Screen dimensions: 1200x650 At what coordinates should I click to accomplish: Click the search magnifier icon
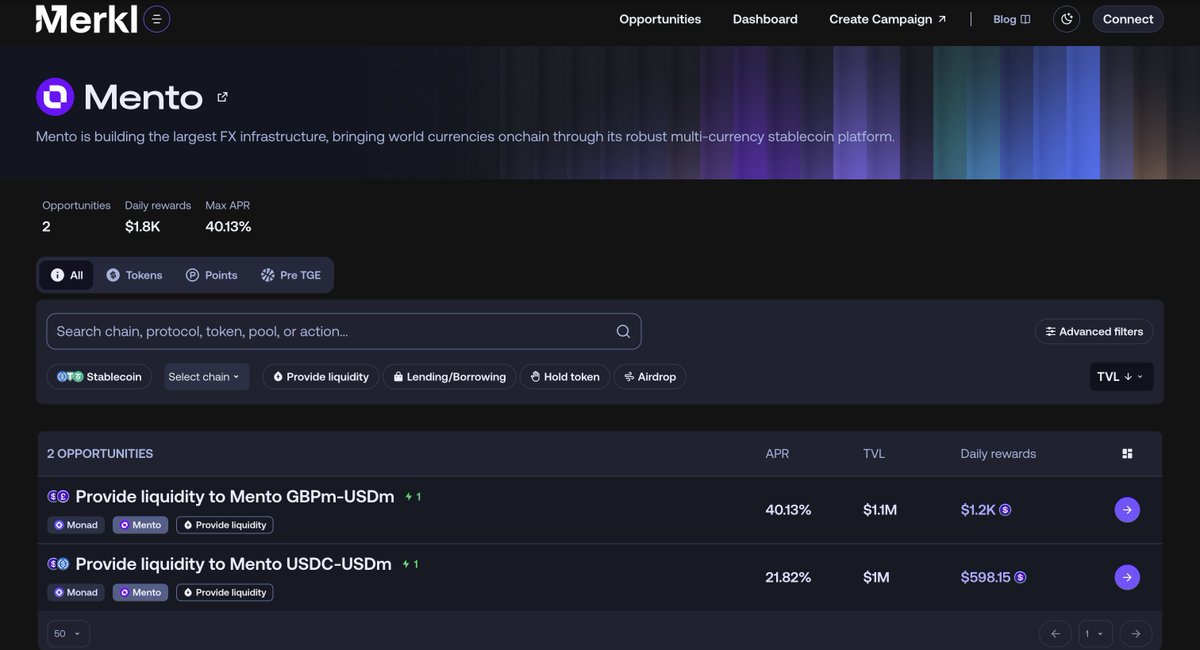point(623,331)
